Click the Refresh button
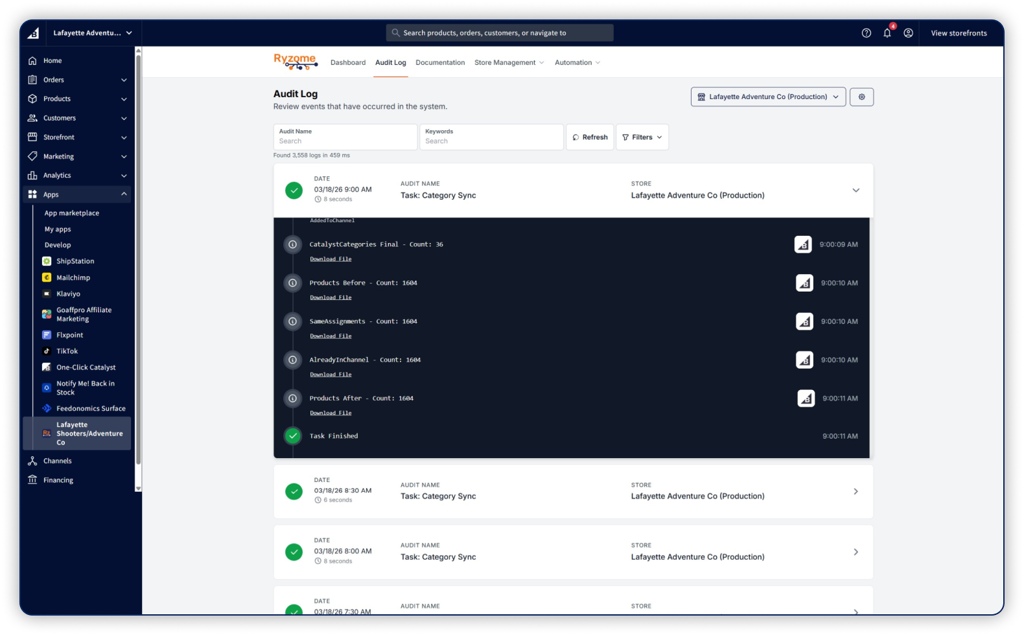Screen dimensions: 1024x635 pos(590,137)
